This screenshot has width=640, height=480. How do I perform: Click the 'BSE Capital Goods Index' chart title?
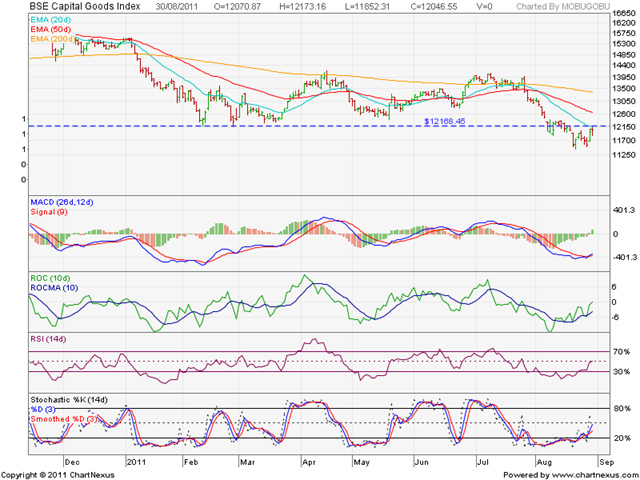point(85,6)
